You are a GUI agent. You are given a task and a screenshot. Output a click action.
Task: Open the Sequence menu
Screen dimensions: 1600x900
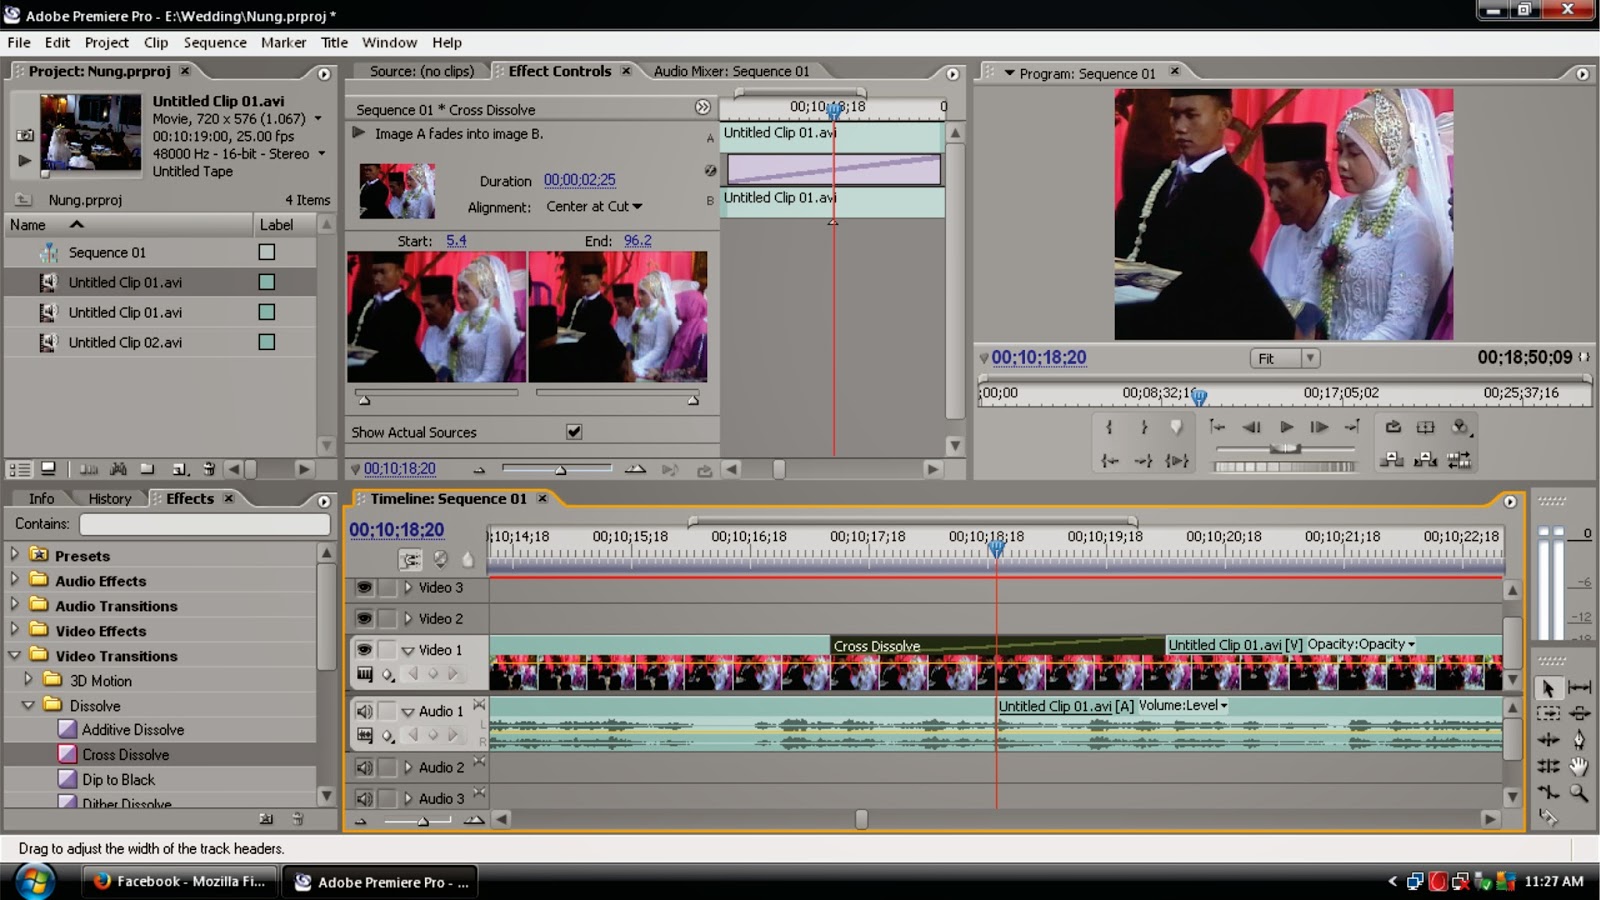215,43
